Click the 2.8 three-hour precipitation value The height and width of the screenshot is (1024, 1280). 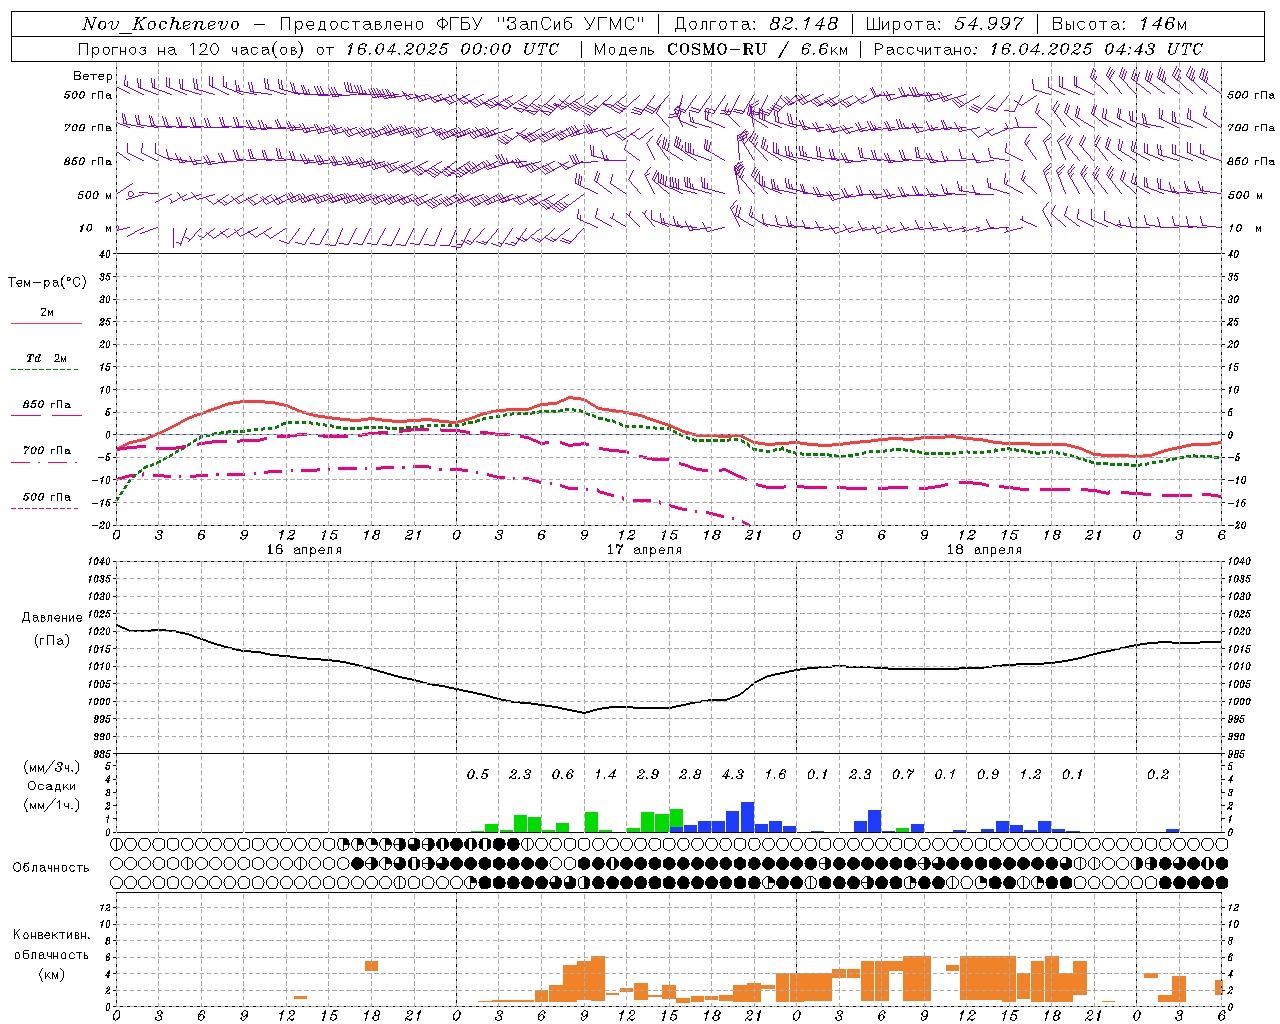690,775
